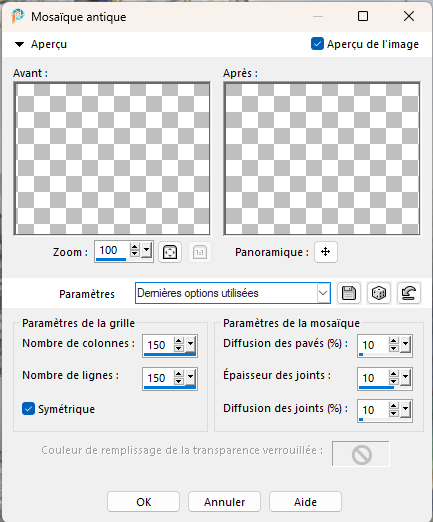Click the OK button

tap(143, 501)
